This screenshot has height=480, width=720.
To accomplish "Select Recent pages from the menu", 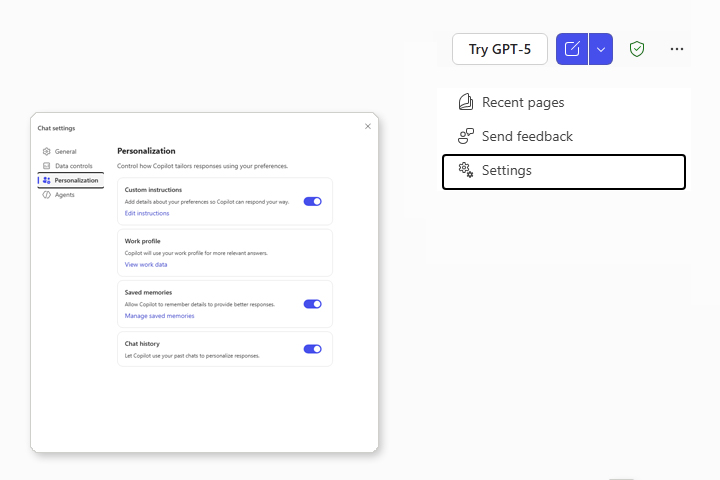I will [x=523, y=102].
